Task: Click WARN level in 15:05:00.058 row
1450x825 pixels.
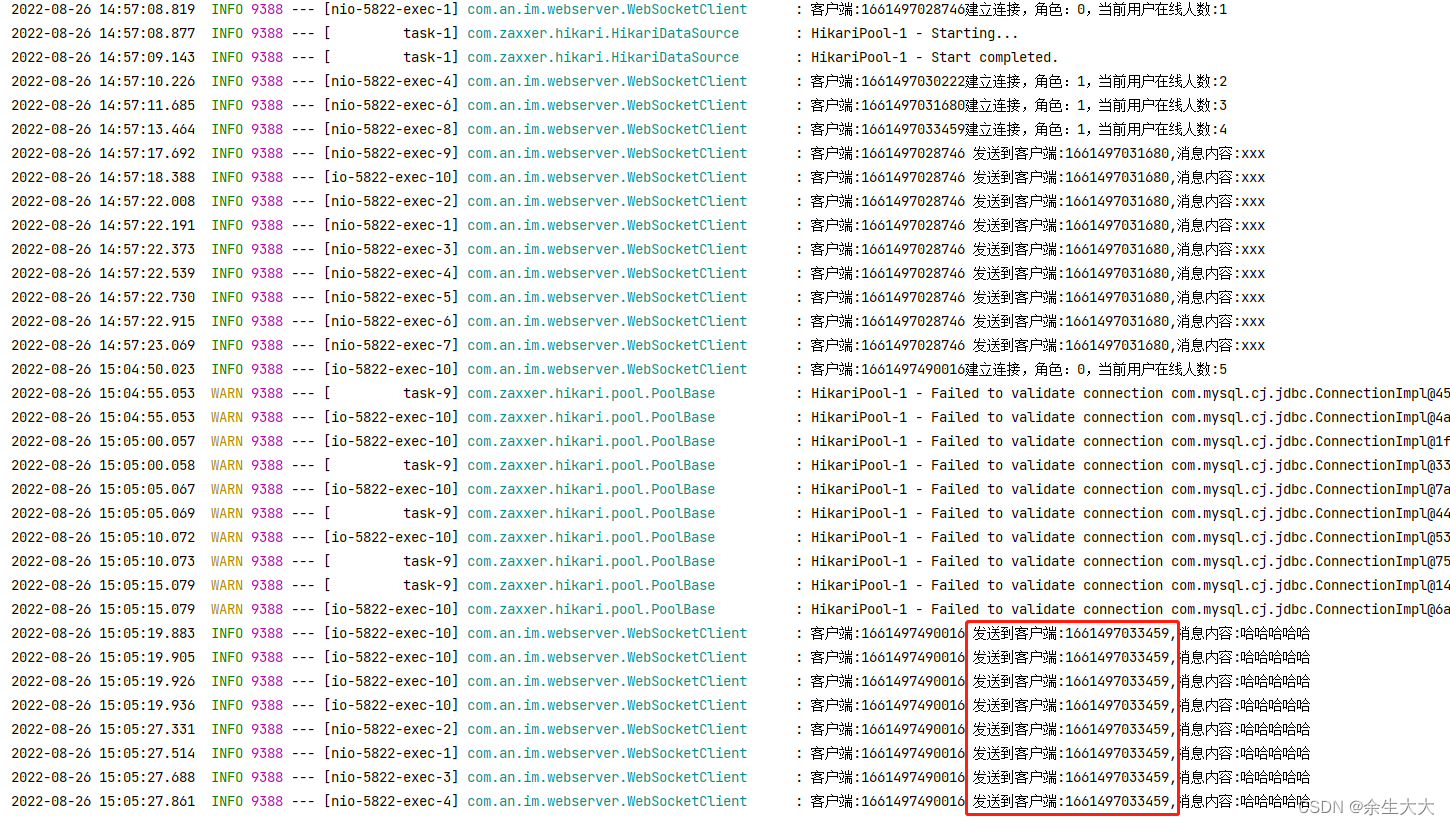Action: [227, 465]
